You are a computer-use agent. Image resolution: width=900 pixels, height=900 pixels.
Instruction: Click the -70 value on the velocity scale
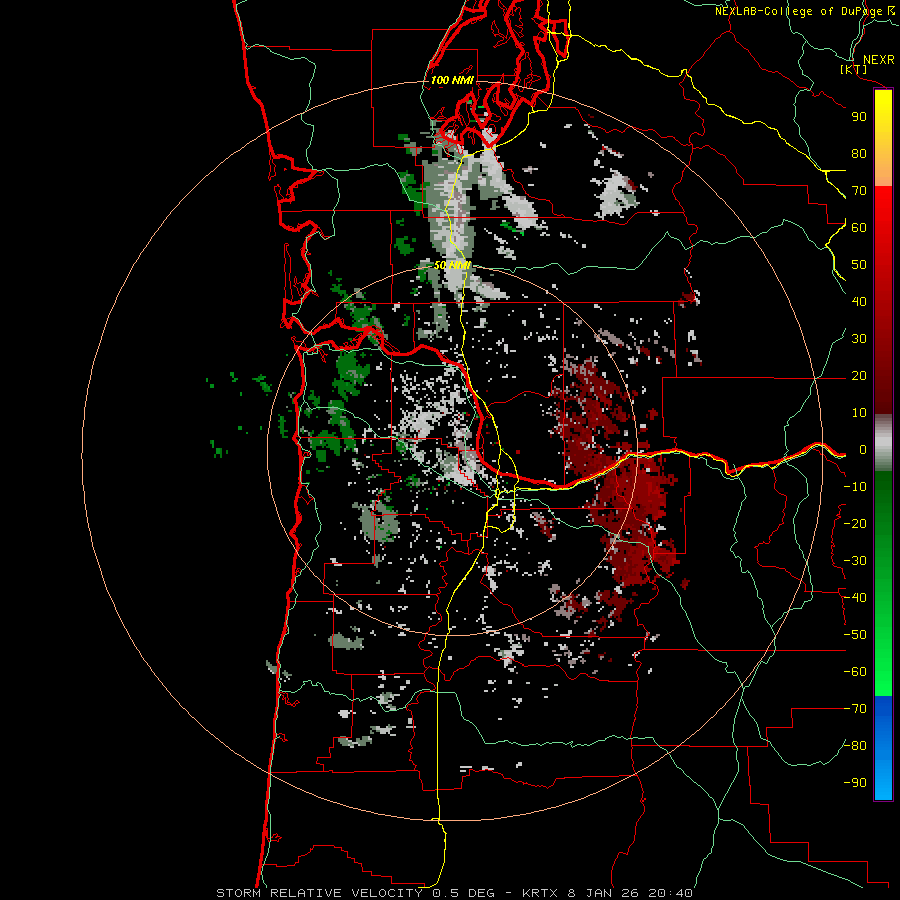855,709
